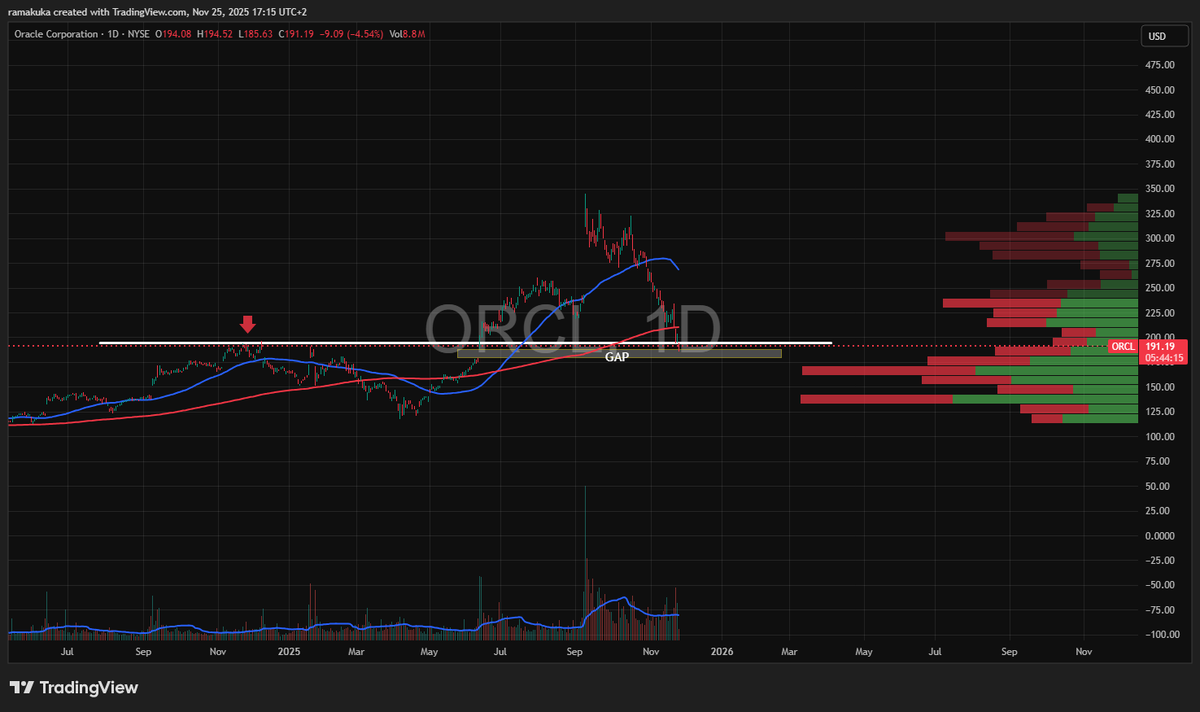Click the 2026 label on the time axis

coord(722,651)
